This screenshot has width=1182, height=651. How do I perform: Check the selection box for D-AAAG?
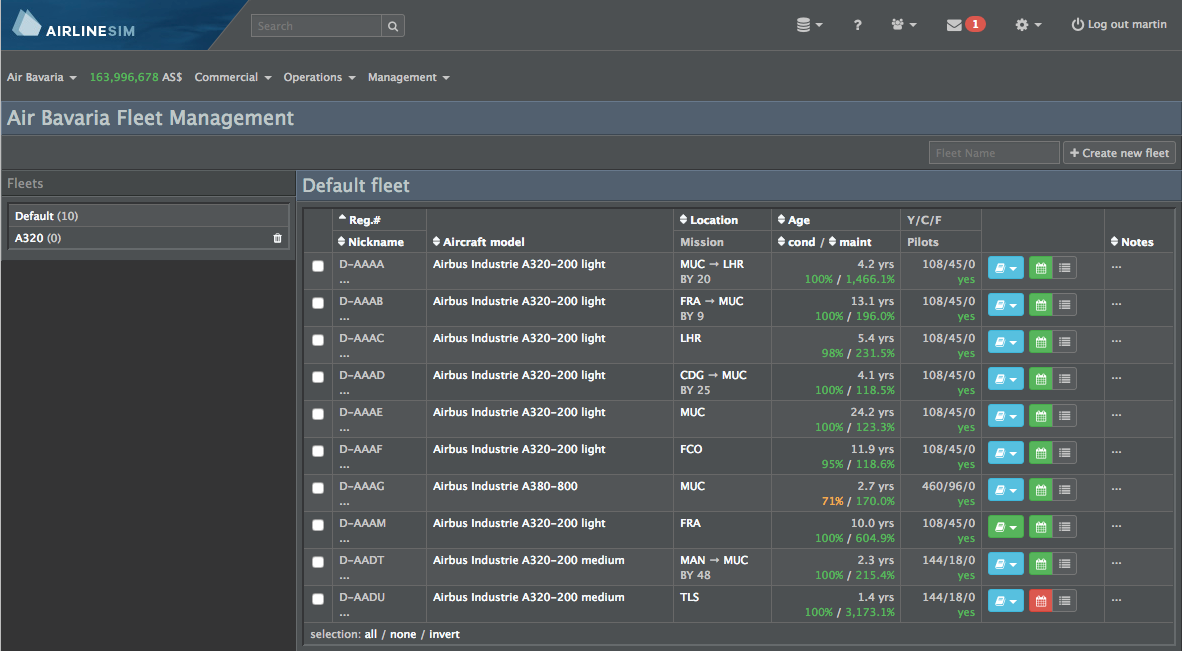pyautogui.click(x=317, y=488)
